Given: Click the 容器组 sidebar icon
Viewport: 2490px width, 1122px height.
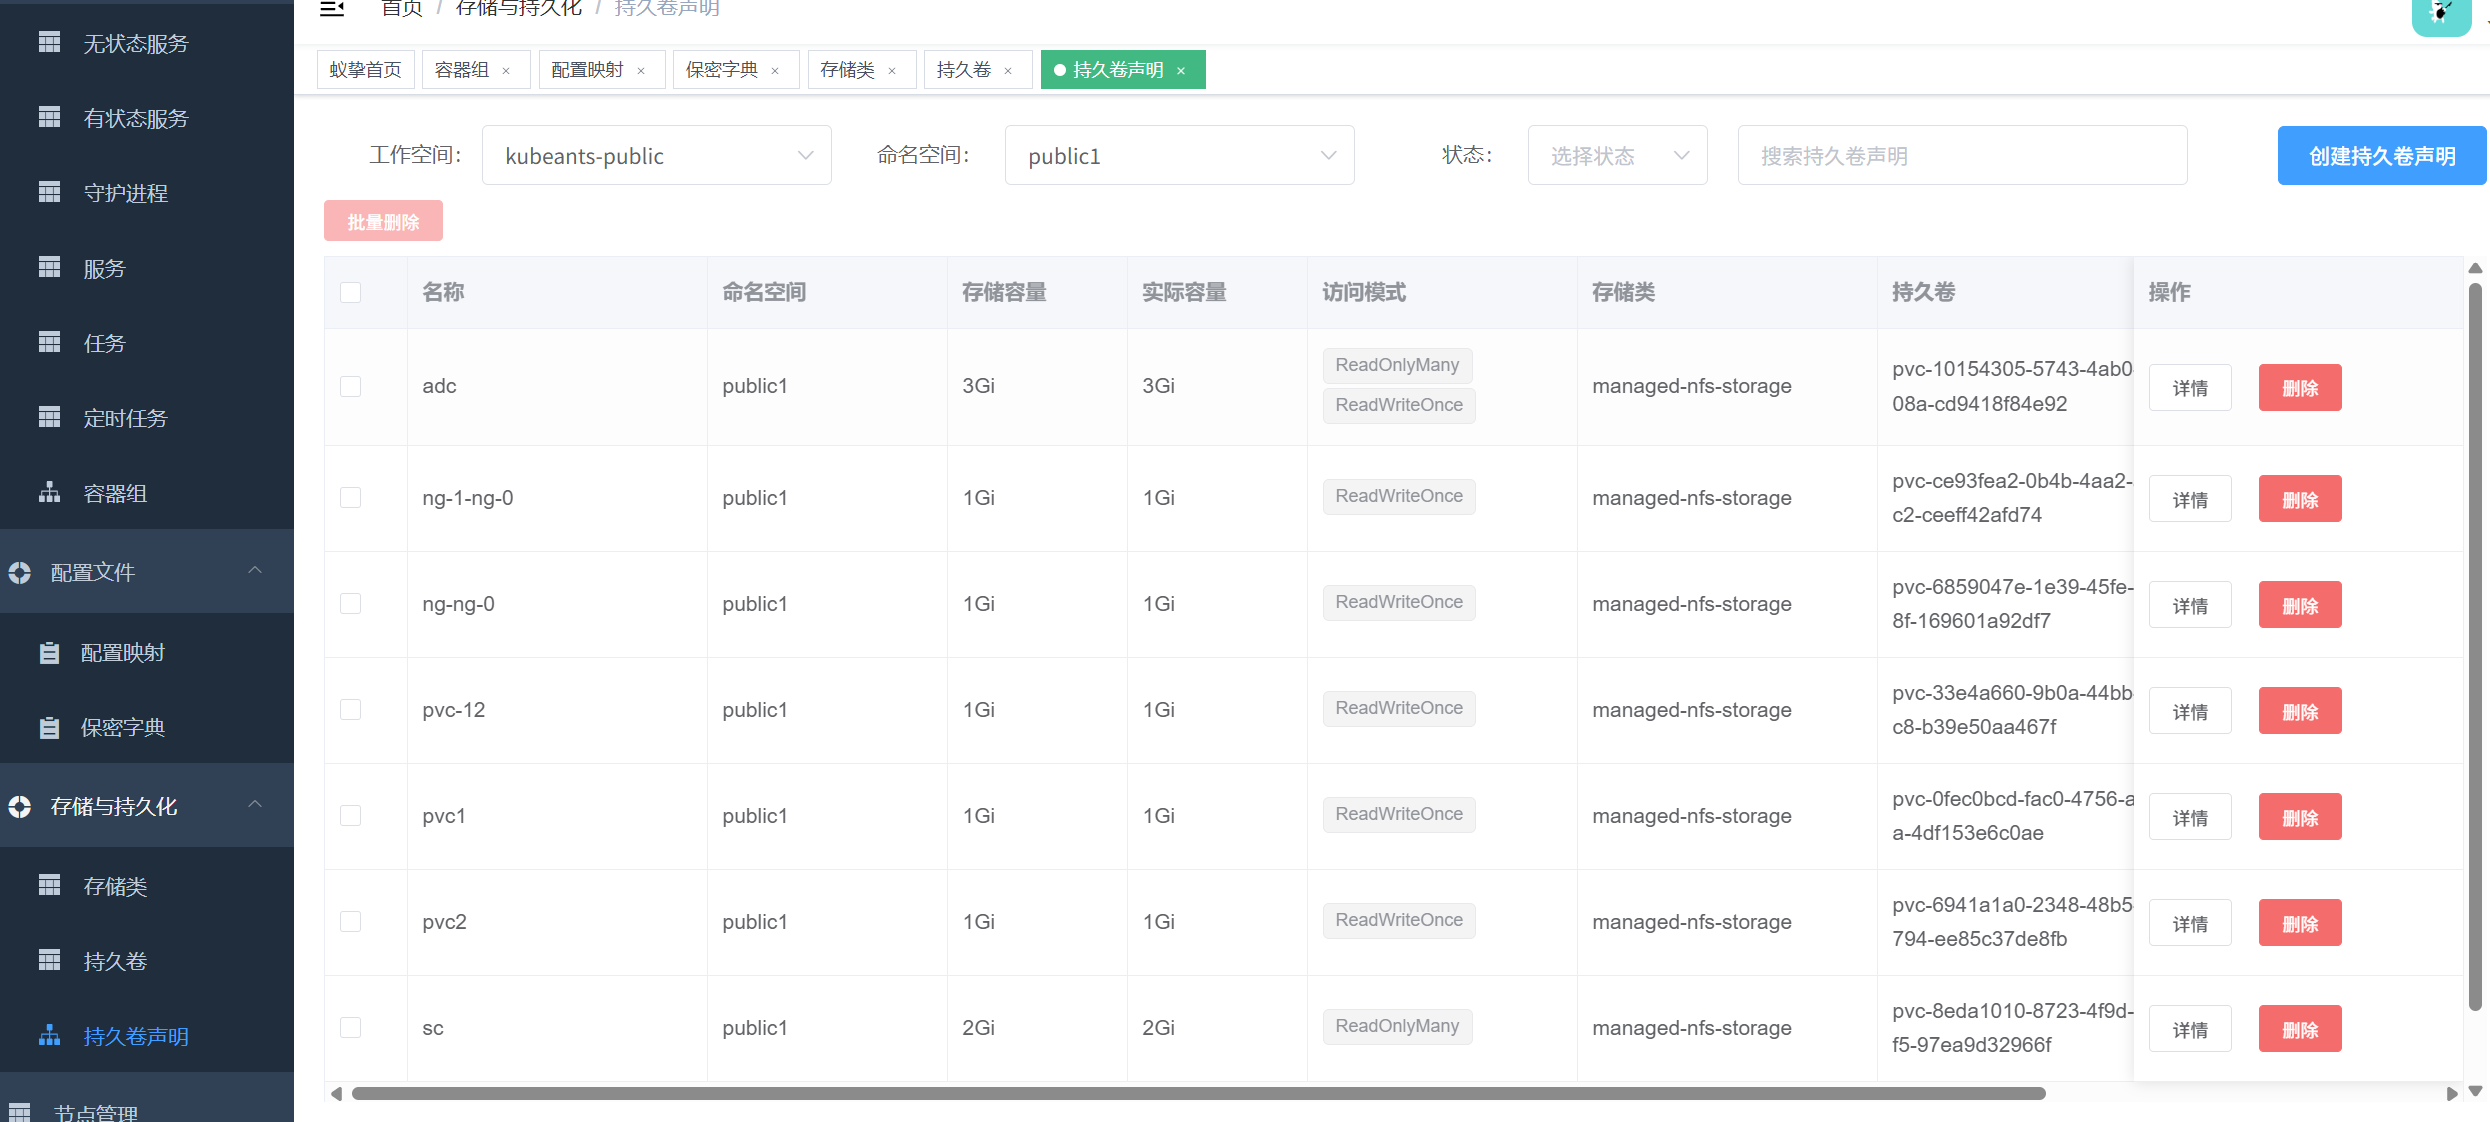Looking at the screenshot, I should pyautogui.click(x=49, y=492).
